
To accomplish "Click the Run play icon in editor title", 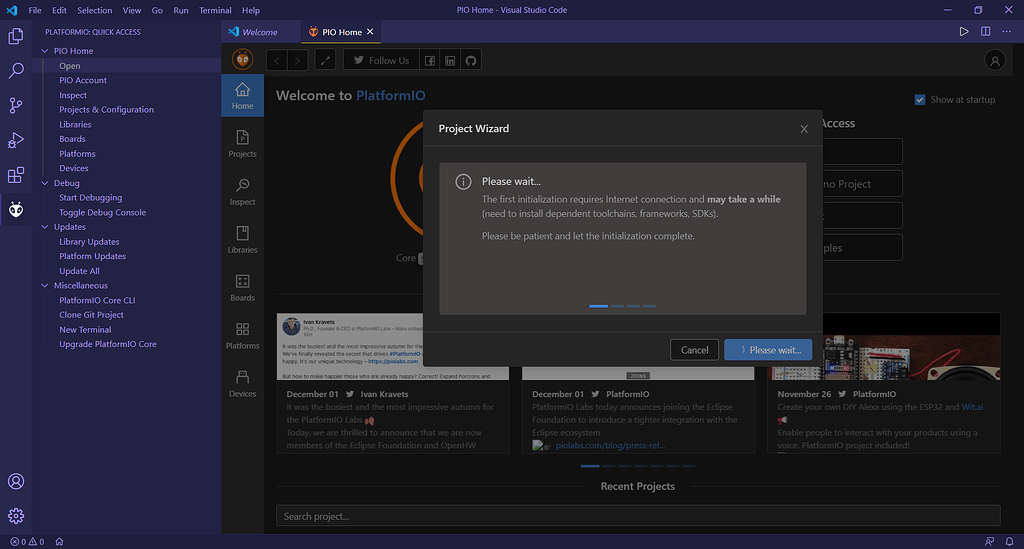I will 964,31.
